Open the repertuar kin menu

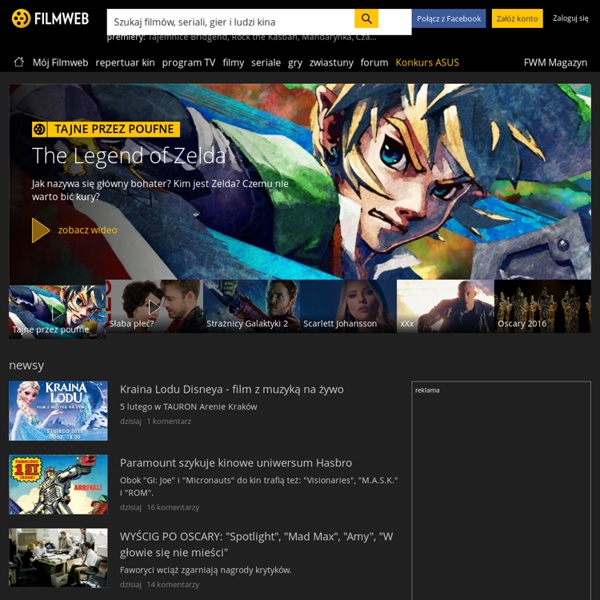(125, 62)
